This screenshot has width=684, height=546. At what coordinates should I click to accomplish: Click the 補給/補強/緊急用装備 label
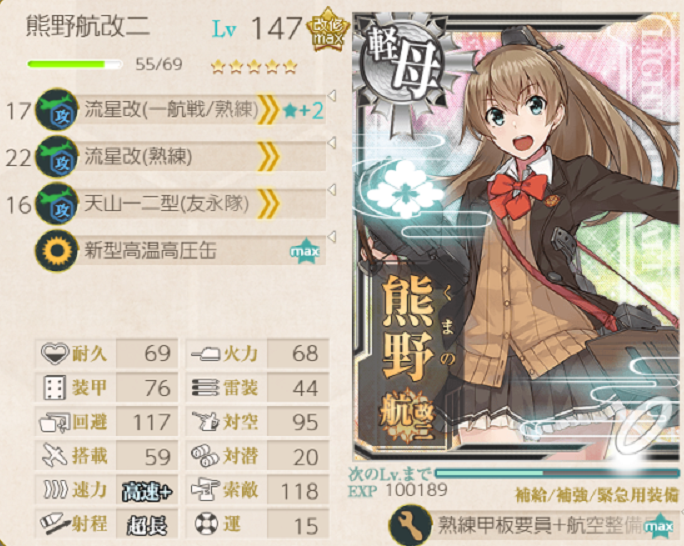597,495
